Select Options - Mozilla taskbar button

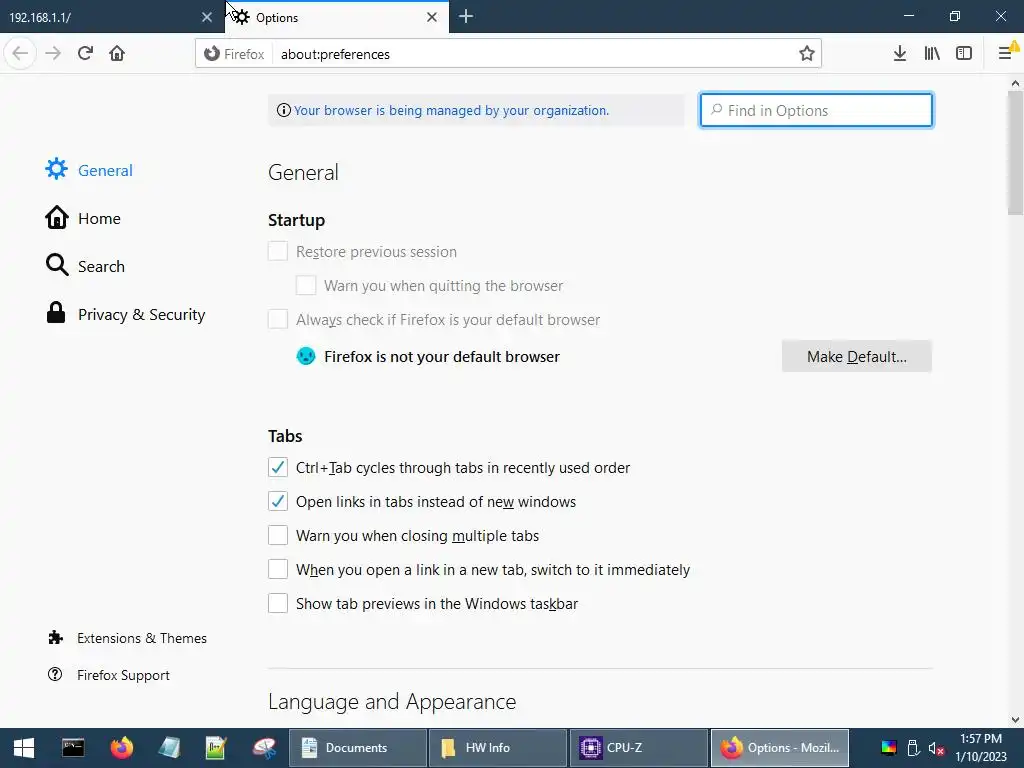pos(780,748)
